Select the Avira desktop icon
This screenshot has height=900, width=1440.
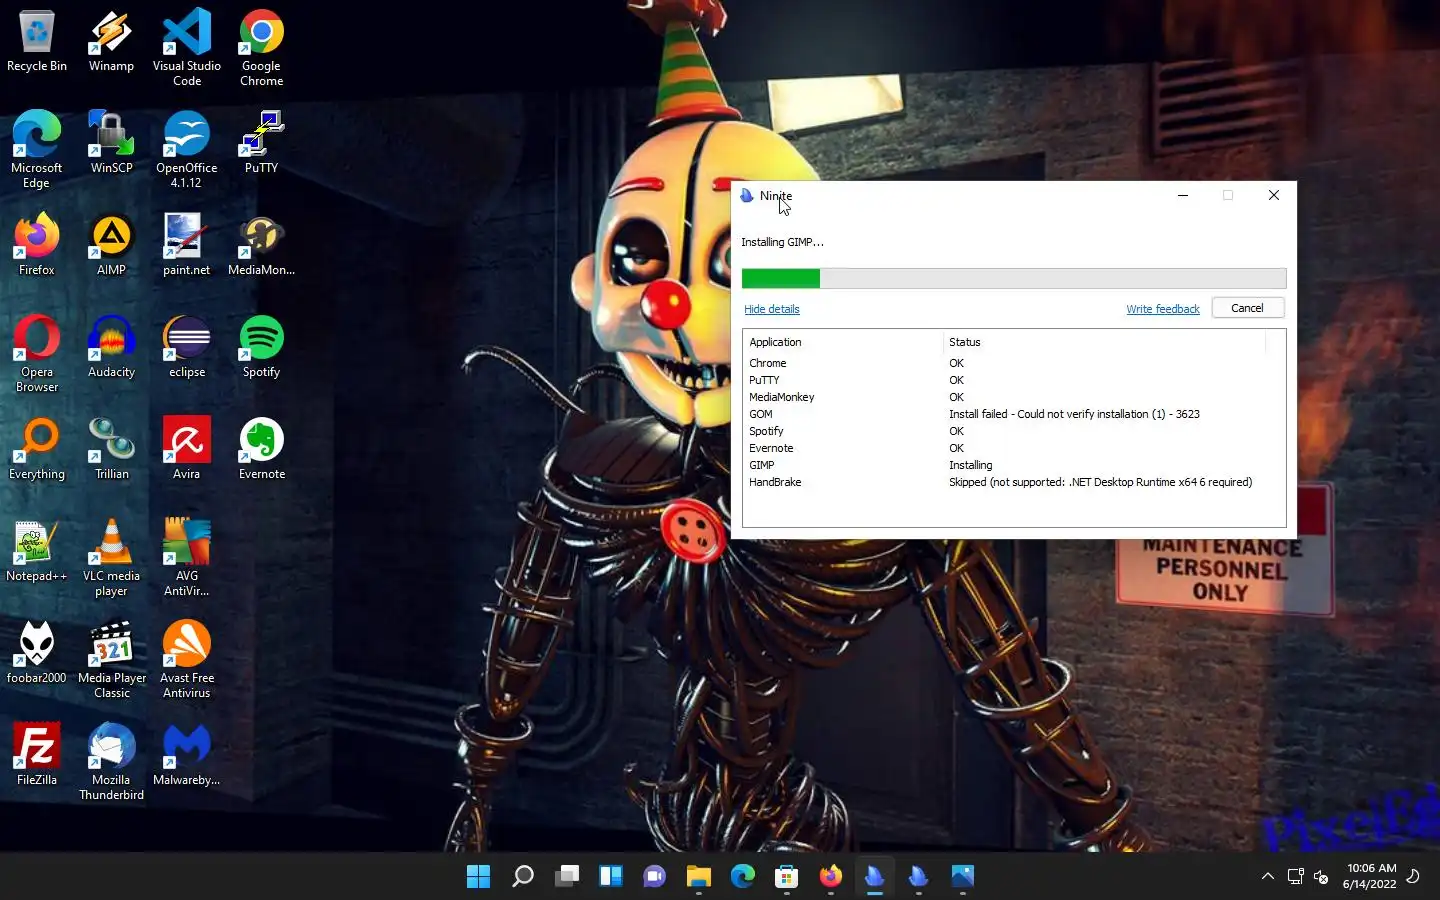pos(187,448)
